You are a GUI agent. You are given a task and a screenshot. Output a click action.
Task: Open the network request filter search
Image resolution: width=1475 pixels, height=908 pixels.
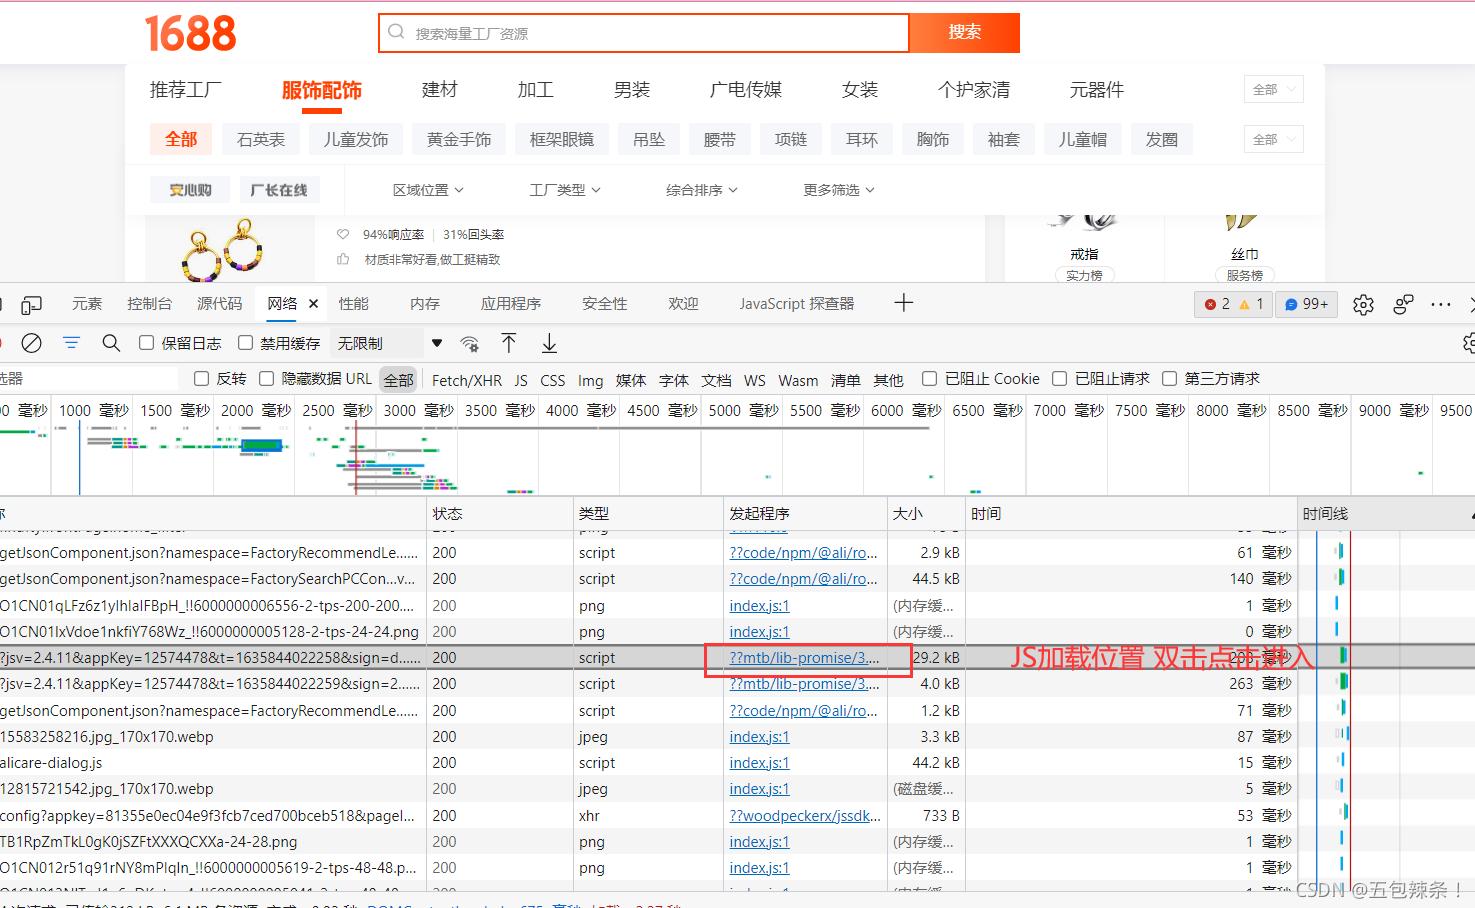click(111, 342)
